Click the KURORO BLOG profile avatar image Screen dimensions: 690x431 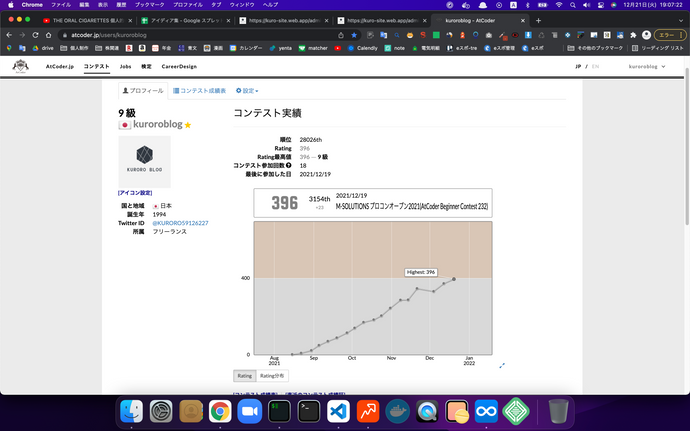(x=144, y=162)
